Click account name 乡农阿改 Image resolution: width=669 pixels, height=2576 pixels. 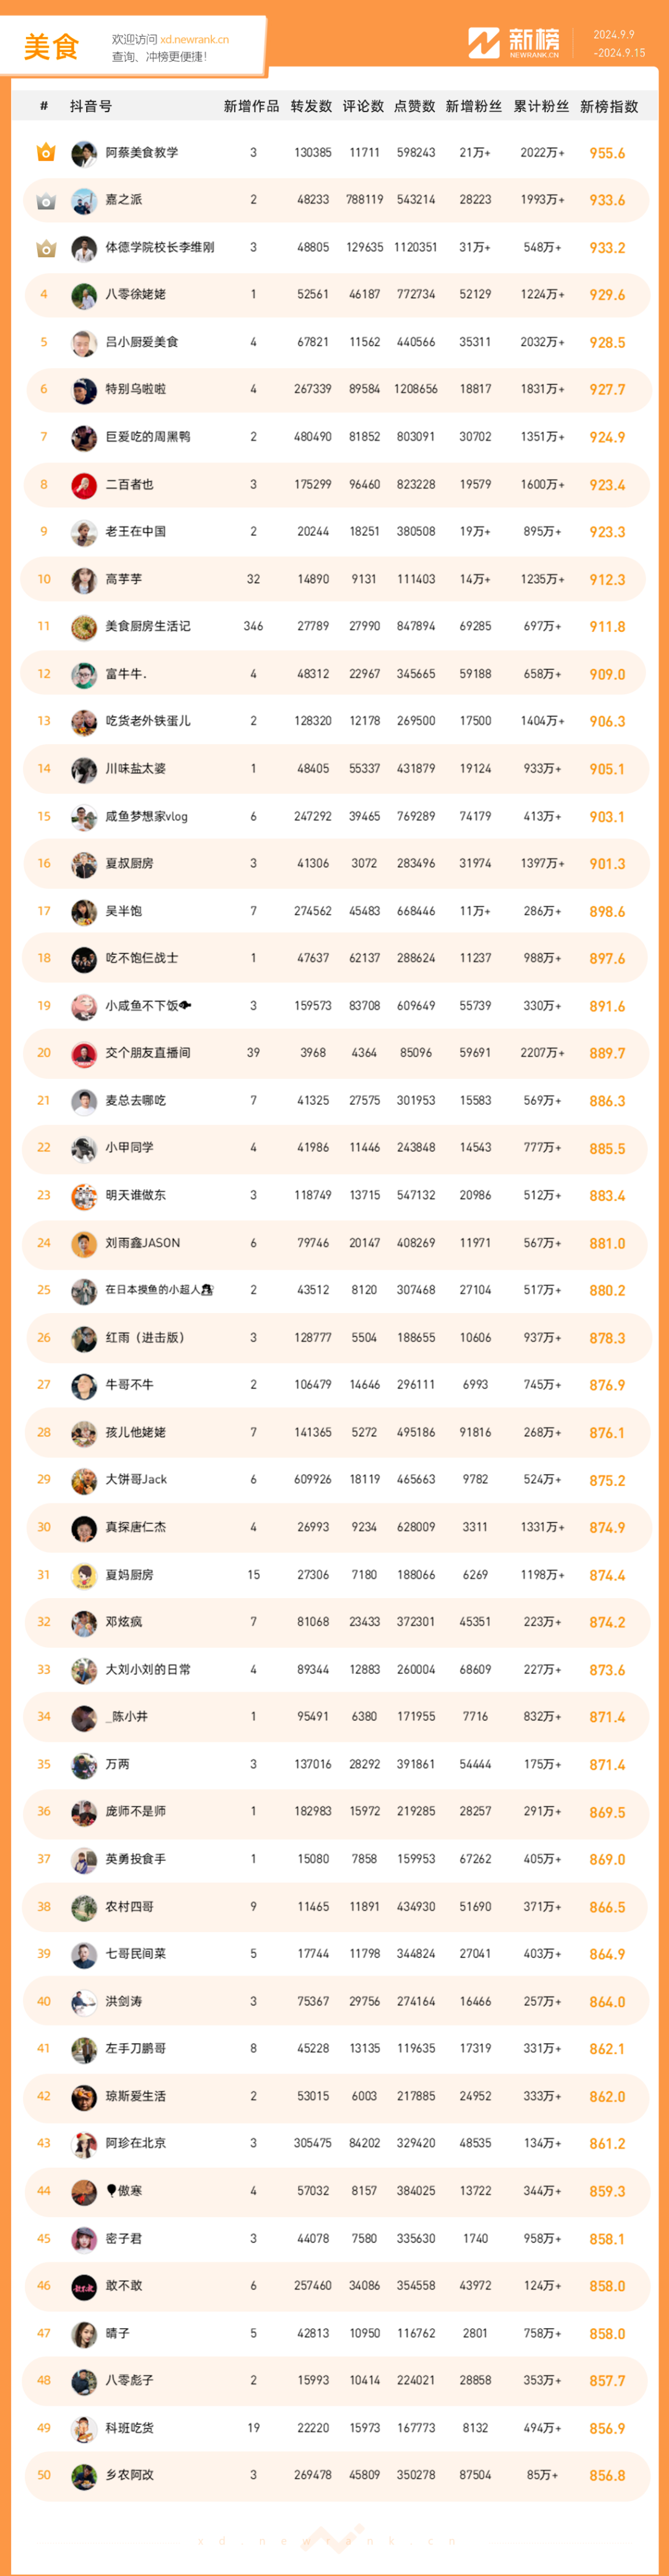click(130, 2475)
